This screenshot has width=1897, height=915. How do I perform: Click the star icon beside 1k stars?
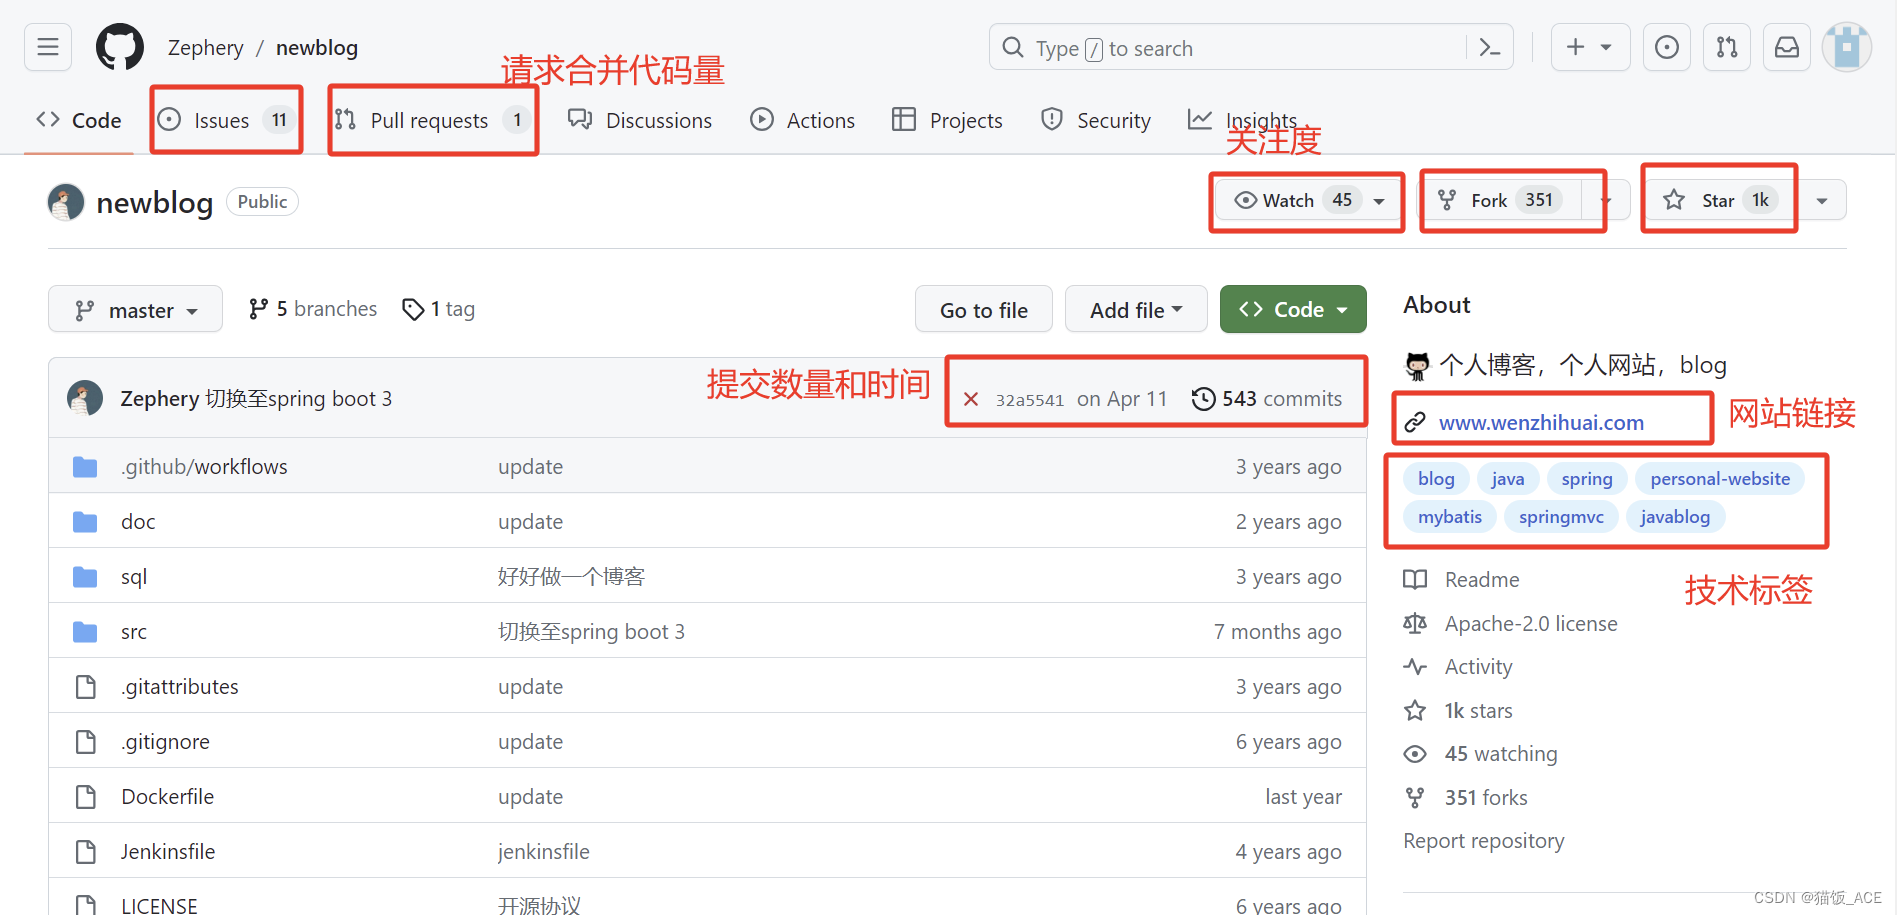click(x=1415, y=711)
